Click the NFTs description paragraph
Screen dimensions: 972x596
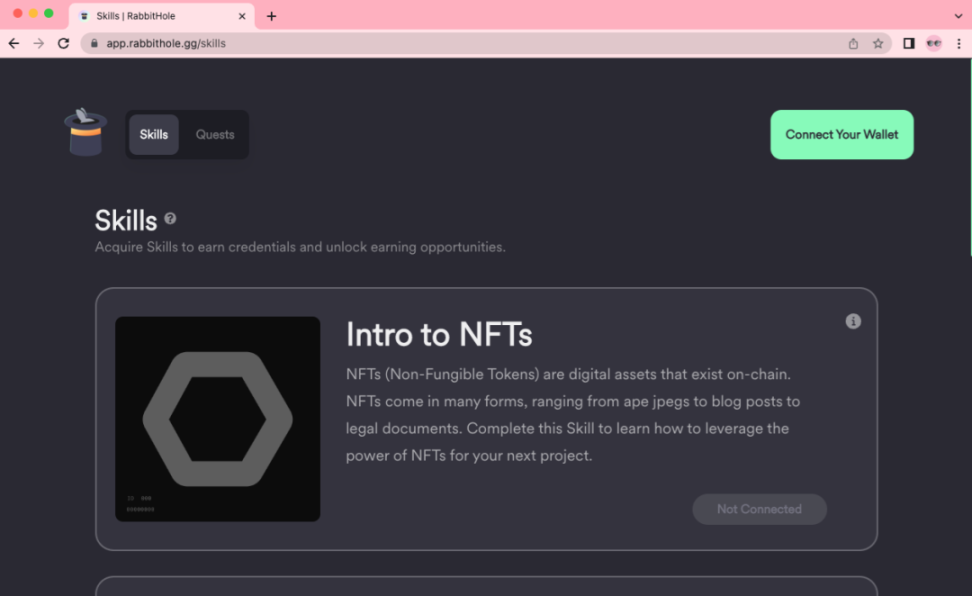(x=573, y=415)
